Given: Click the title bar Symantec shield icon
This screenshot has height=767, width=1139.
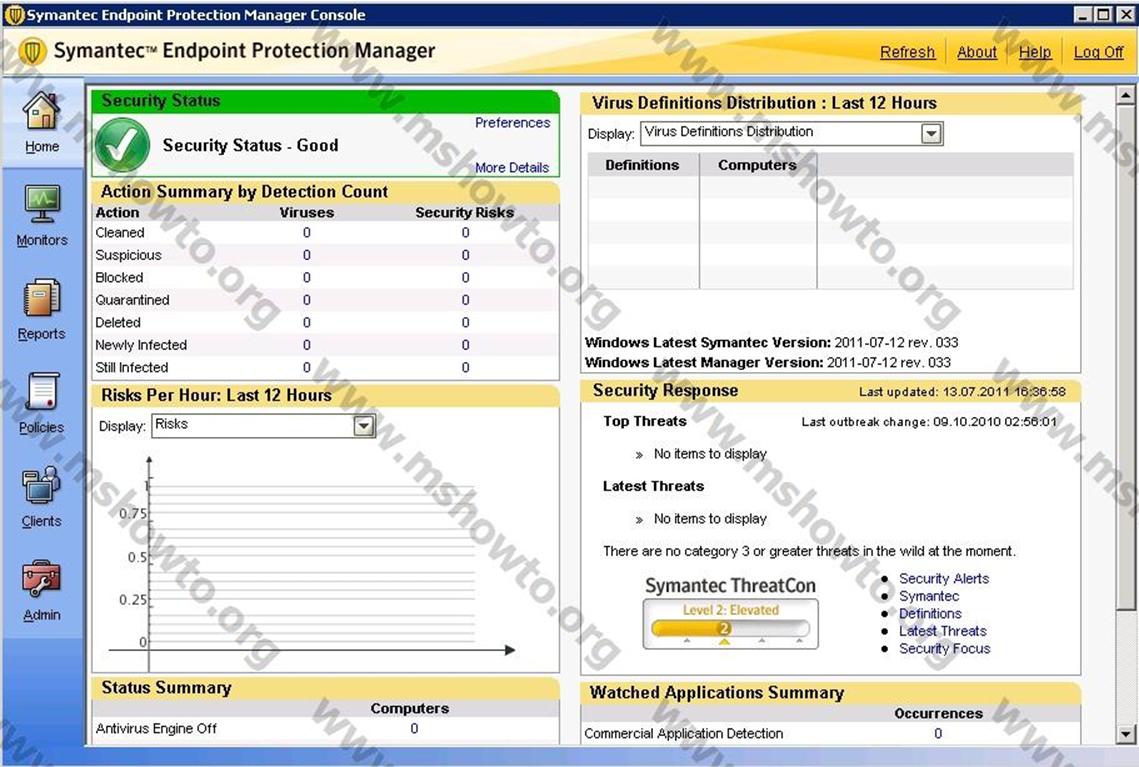Looking at the screenshot, I should 14,15.
